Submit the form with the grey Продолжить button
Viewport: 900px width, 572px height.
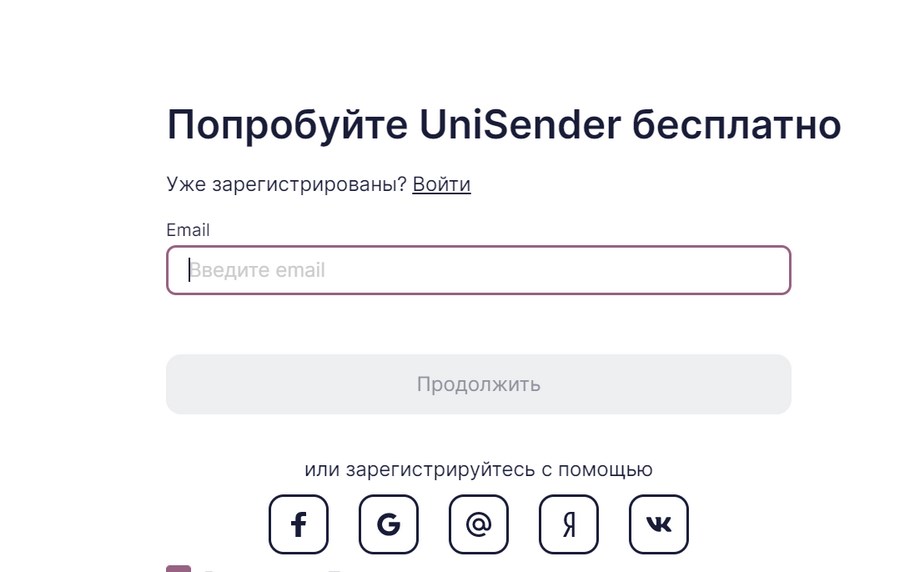478,384
